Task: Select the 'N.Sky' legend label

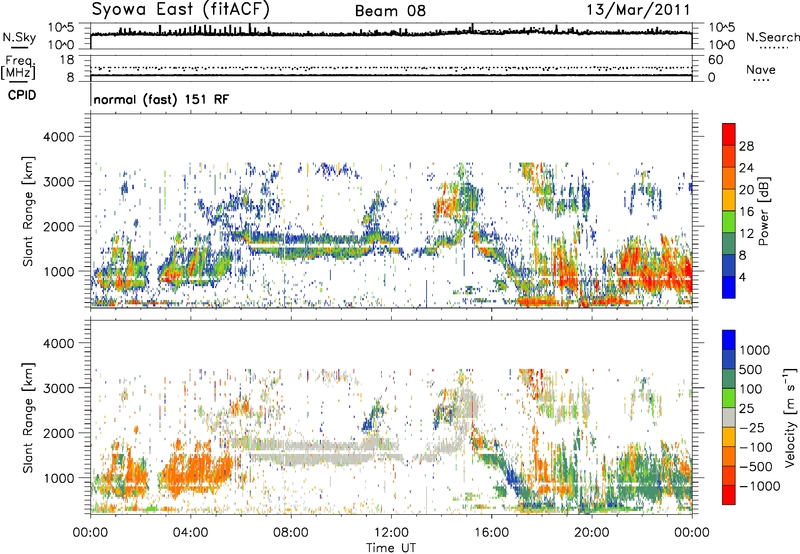Action: pos(19,37)
